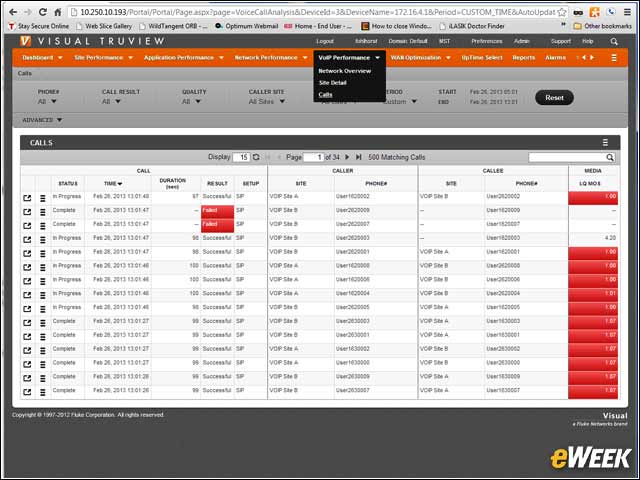Select Site Detail from VoIP Performance menu
640x480 pixels.
(x=332, y=83)
